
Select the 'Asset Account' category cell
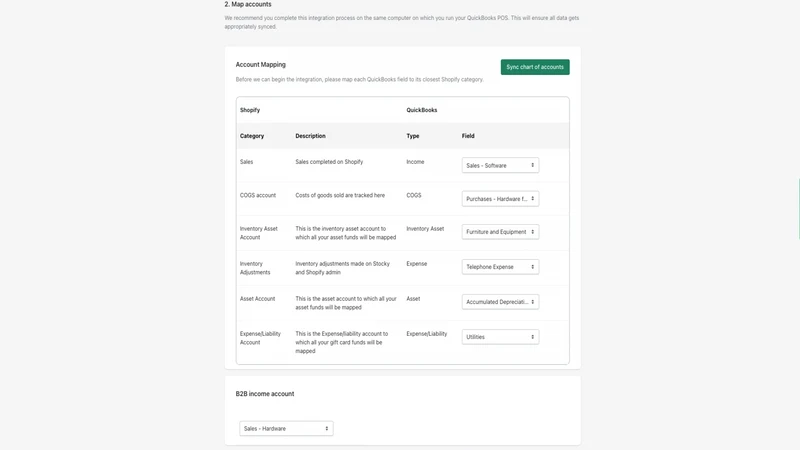pos(257,299)
